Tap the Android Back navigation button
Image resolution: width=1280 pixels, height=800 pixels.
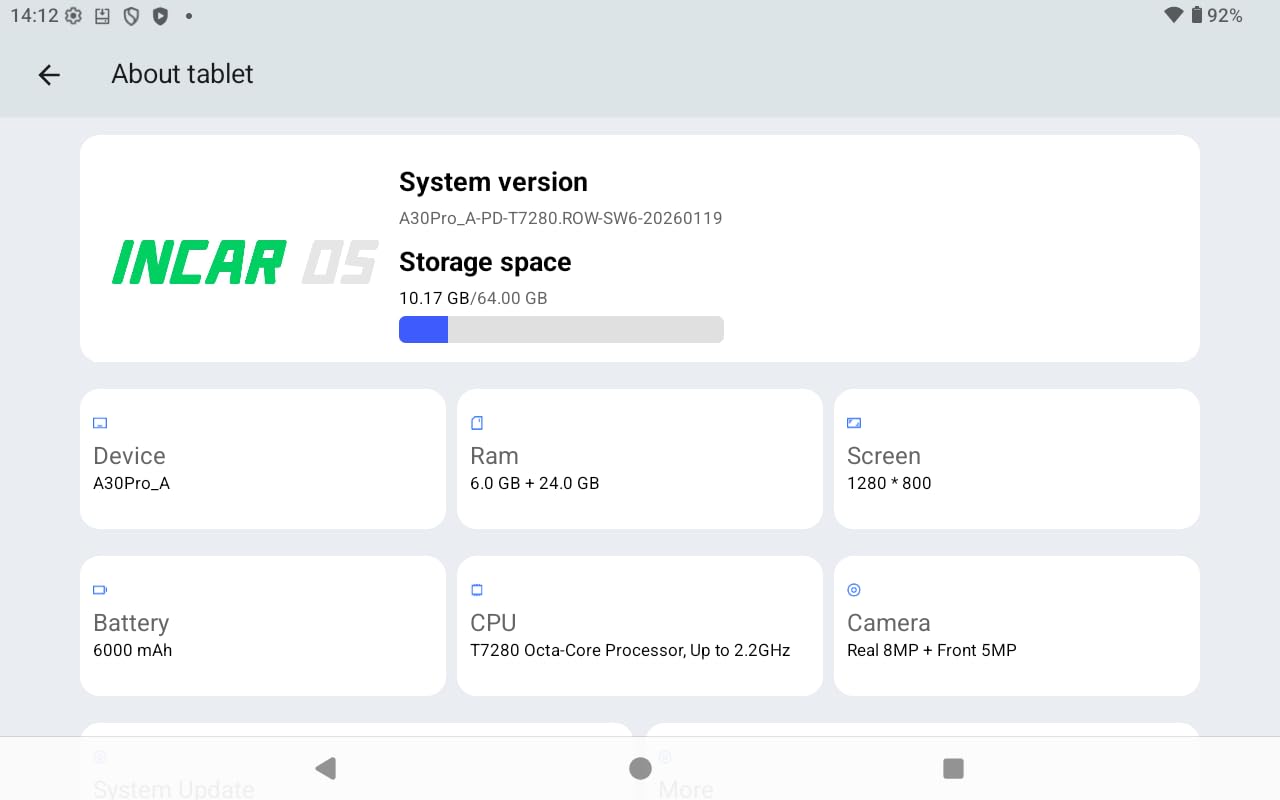click(325, 768)
